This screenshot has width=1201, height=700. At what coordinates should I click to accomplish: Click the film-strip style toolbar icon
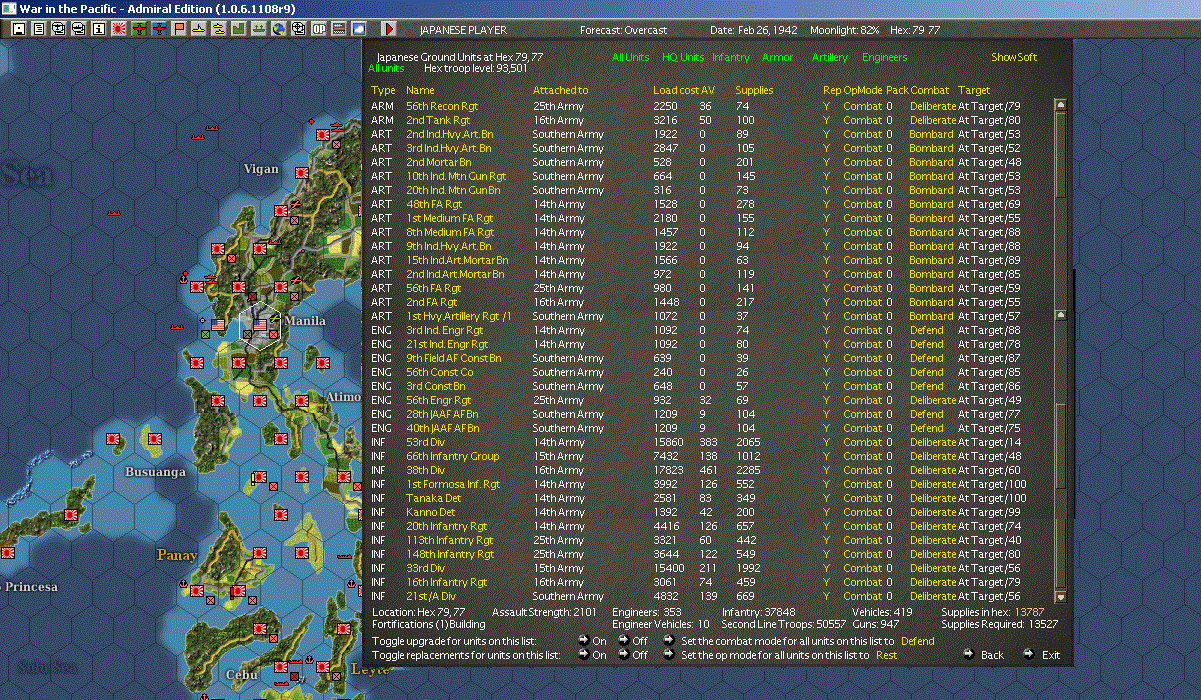pyautogui.click(x=339, y=29)
